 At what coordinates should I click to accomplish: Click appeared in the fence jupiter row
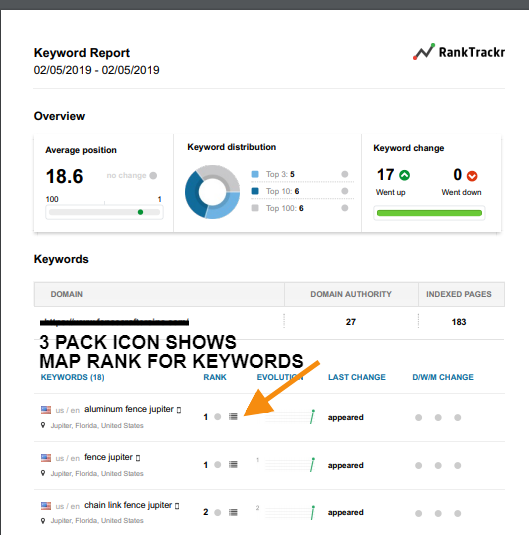pos(345,465)
